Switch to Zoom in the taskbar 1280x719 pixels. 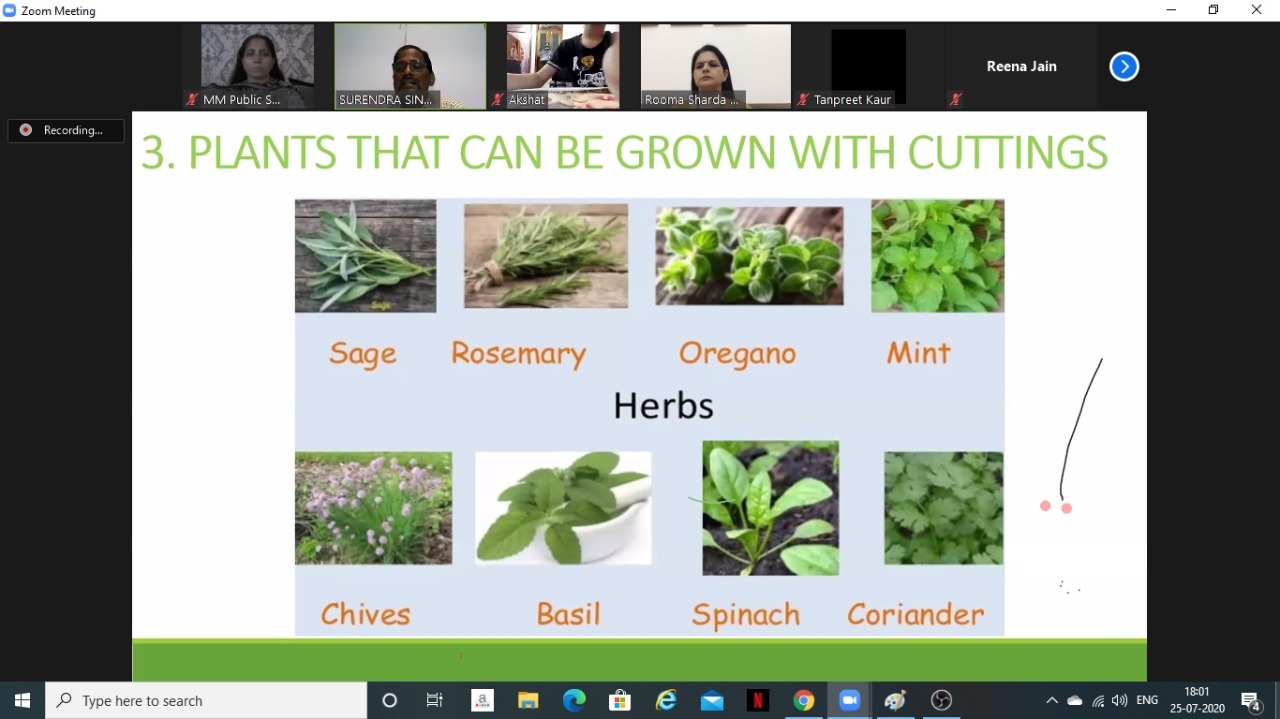tap(849, 701)
